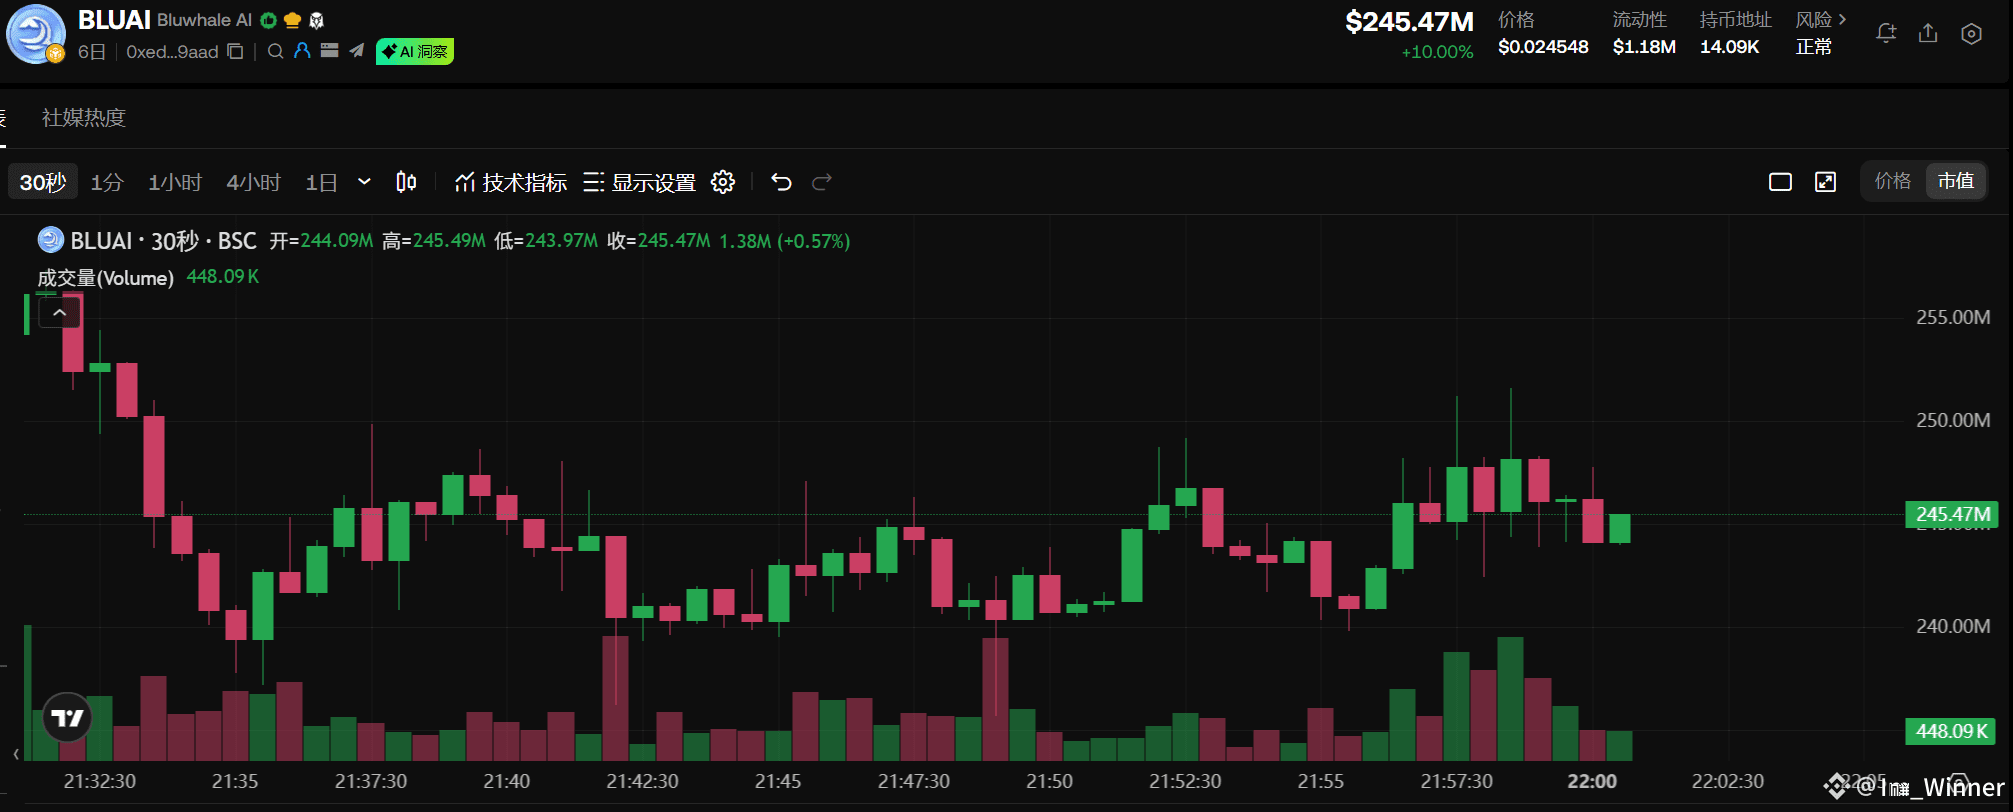Click the 240.00M price axis label
The width and height of the screenshot is (2013, 812).
point(1953,626)
